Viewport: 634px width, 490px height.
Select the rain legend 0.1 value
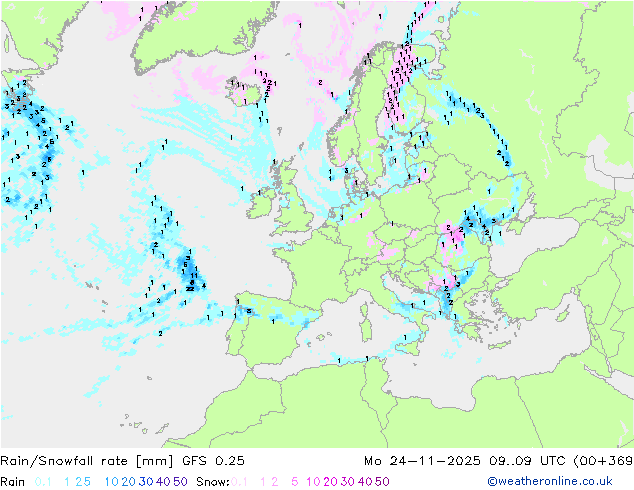point(43,482)
